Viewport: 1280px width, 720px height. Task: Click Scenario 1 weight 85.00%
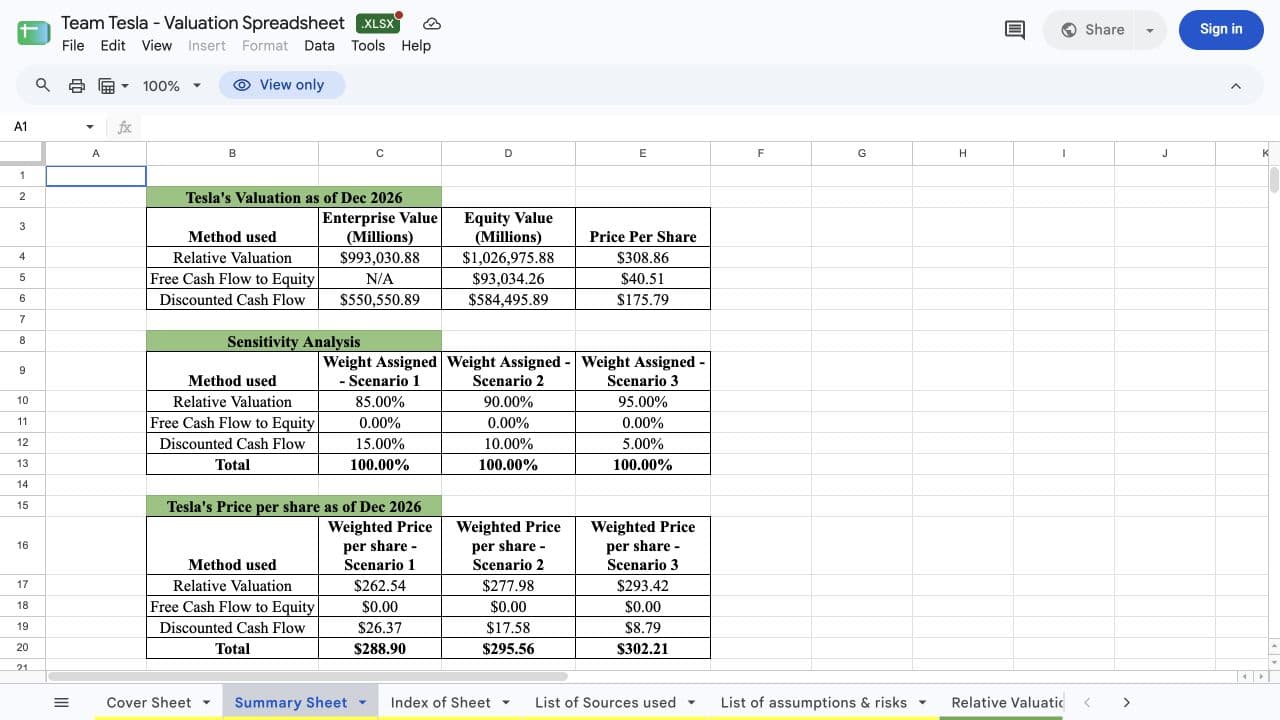click(x=380, y=402)
